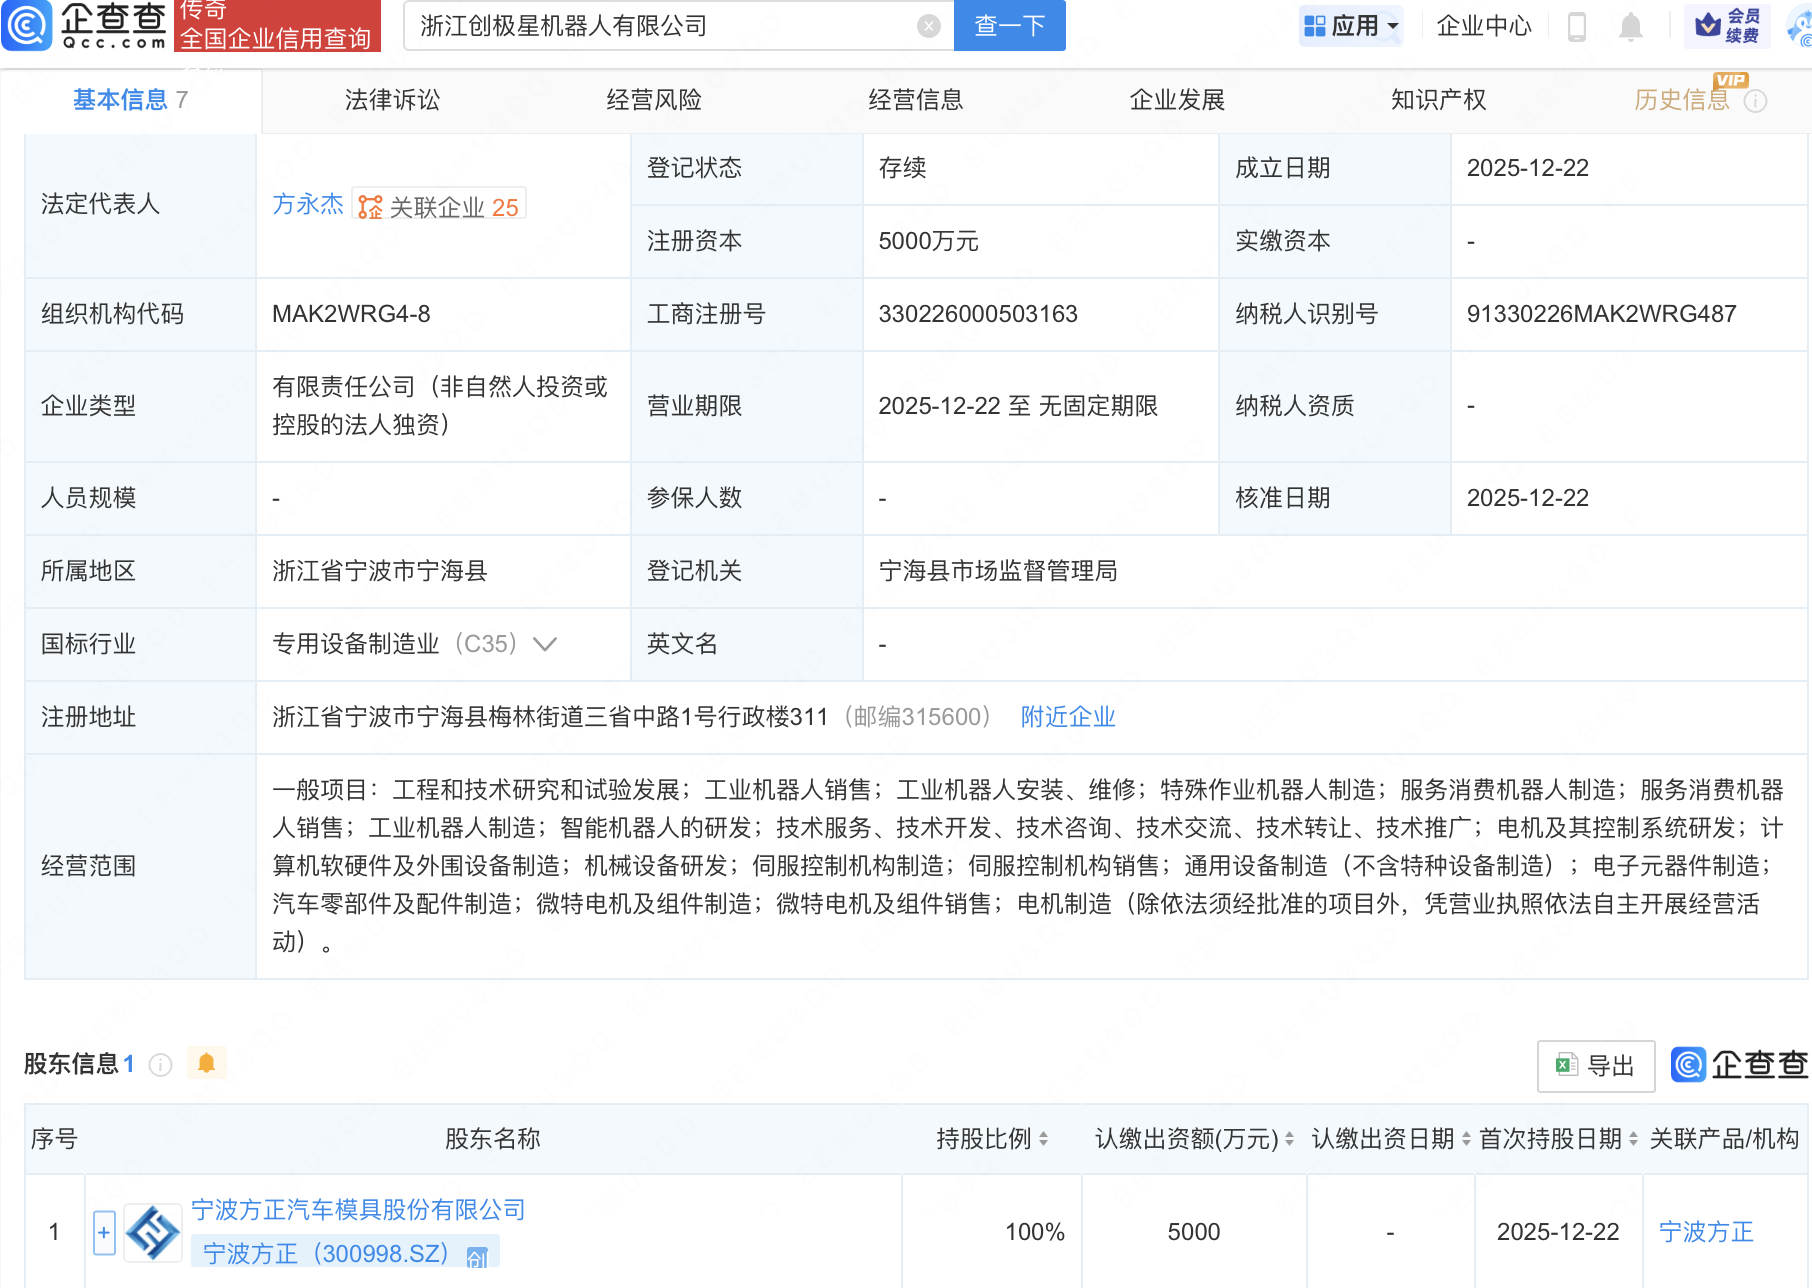Screen dimensions: 1812x1288
Task: Click the 附近企业 nearby companies link
Action: [x=1067, y=717]
